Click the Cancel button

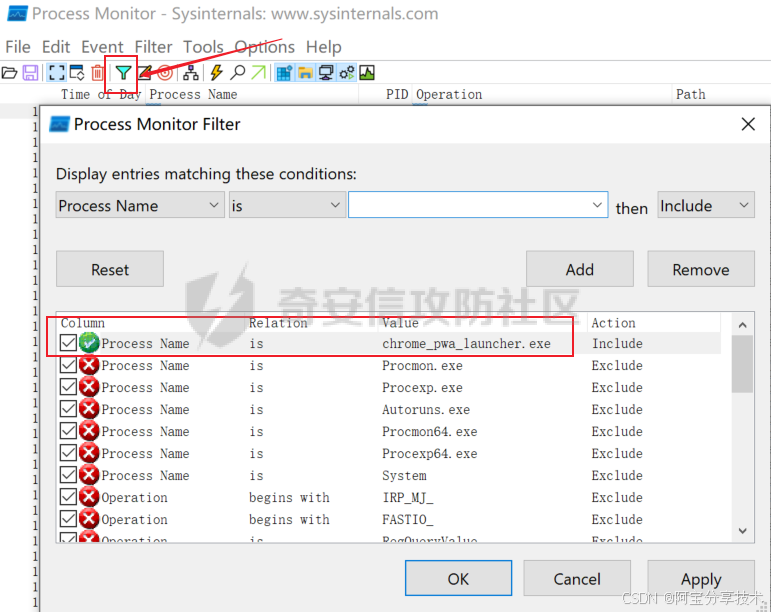coord(577,578)
